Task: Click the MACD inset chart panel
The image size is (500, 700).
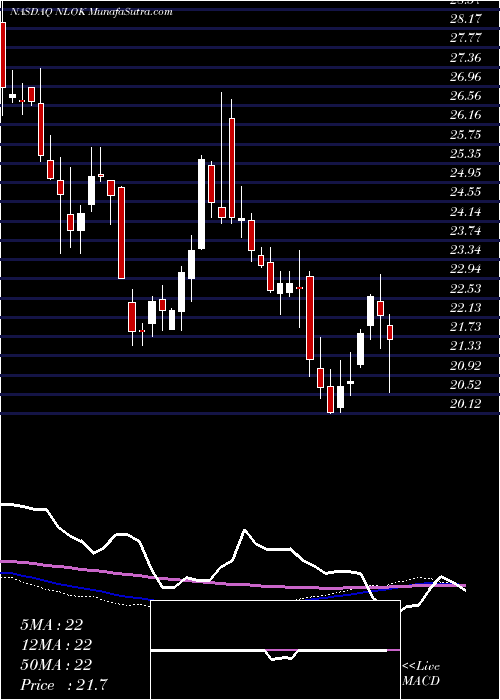Action: click(x=275, y=650)
